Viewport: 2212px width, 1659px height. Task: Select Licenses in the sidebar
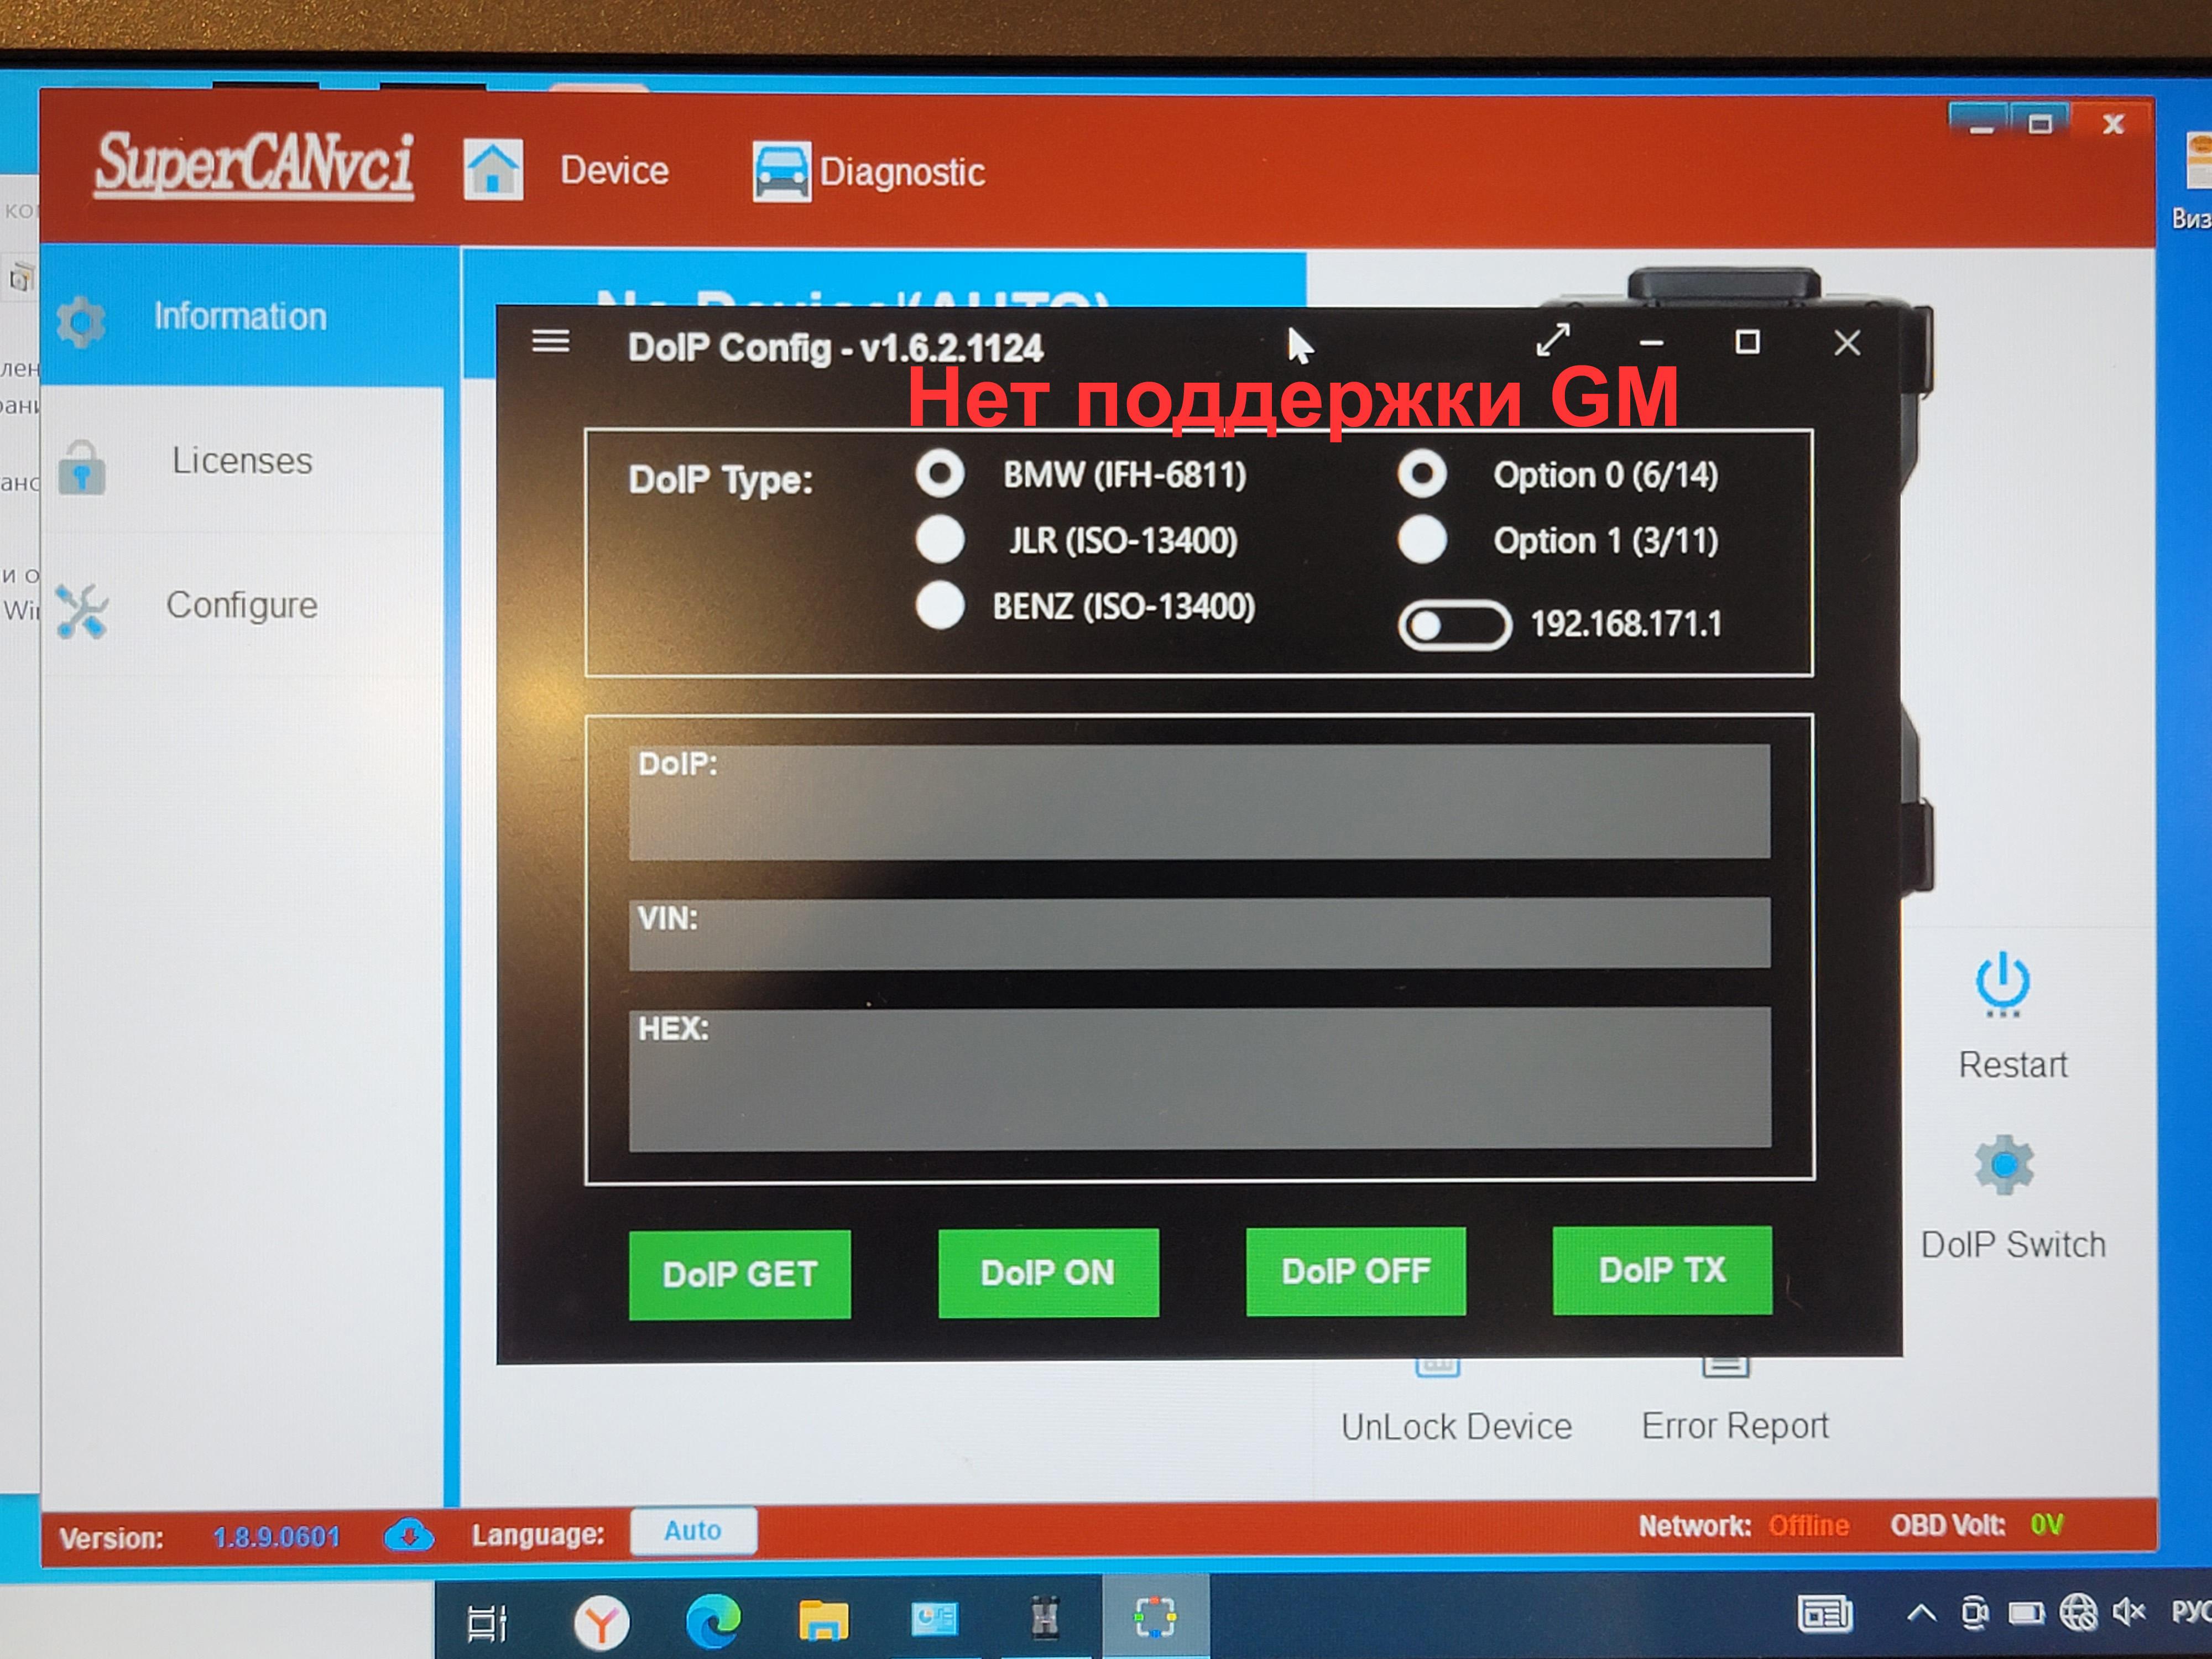pyautogui.click(x=242, y=461)
